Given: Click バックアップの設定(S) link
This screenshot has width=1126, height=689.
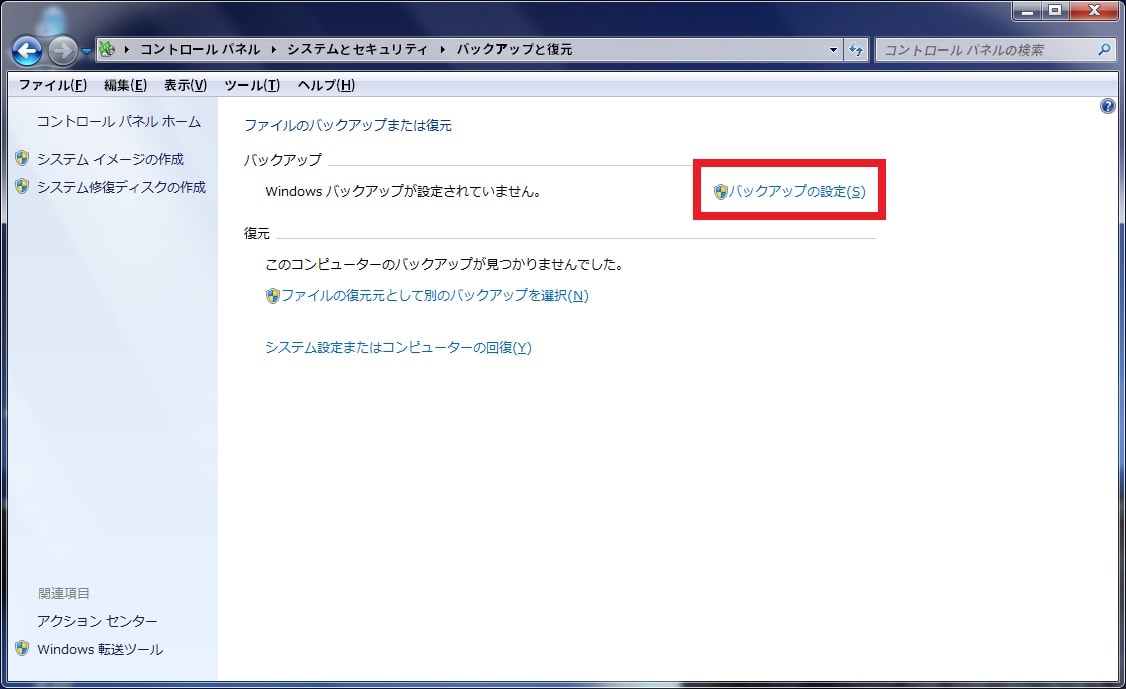Looking at the screenshot, I should coord(797,191).
